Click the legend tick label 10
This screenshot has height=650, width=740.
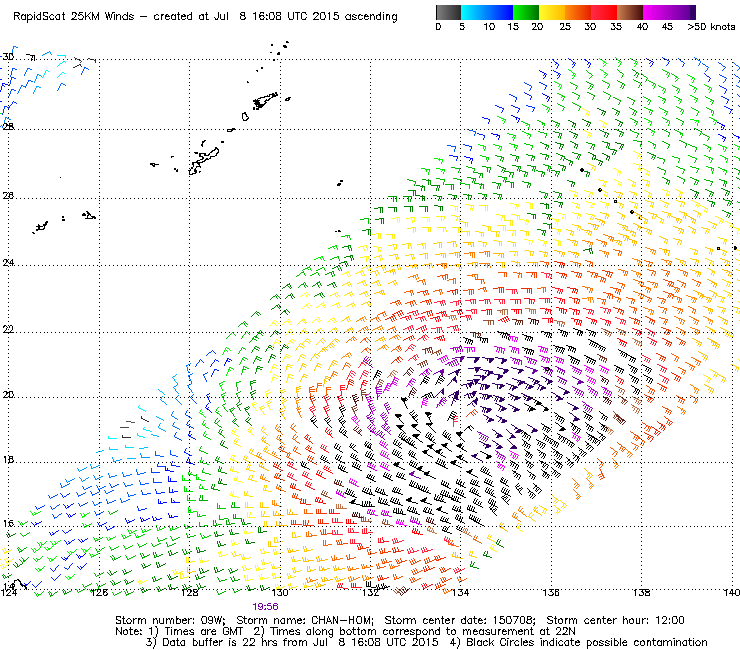tap(489, 27)
